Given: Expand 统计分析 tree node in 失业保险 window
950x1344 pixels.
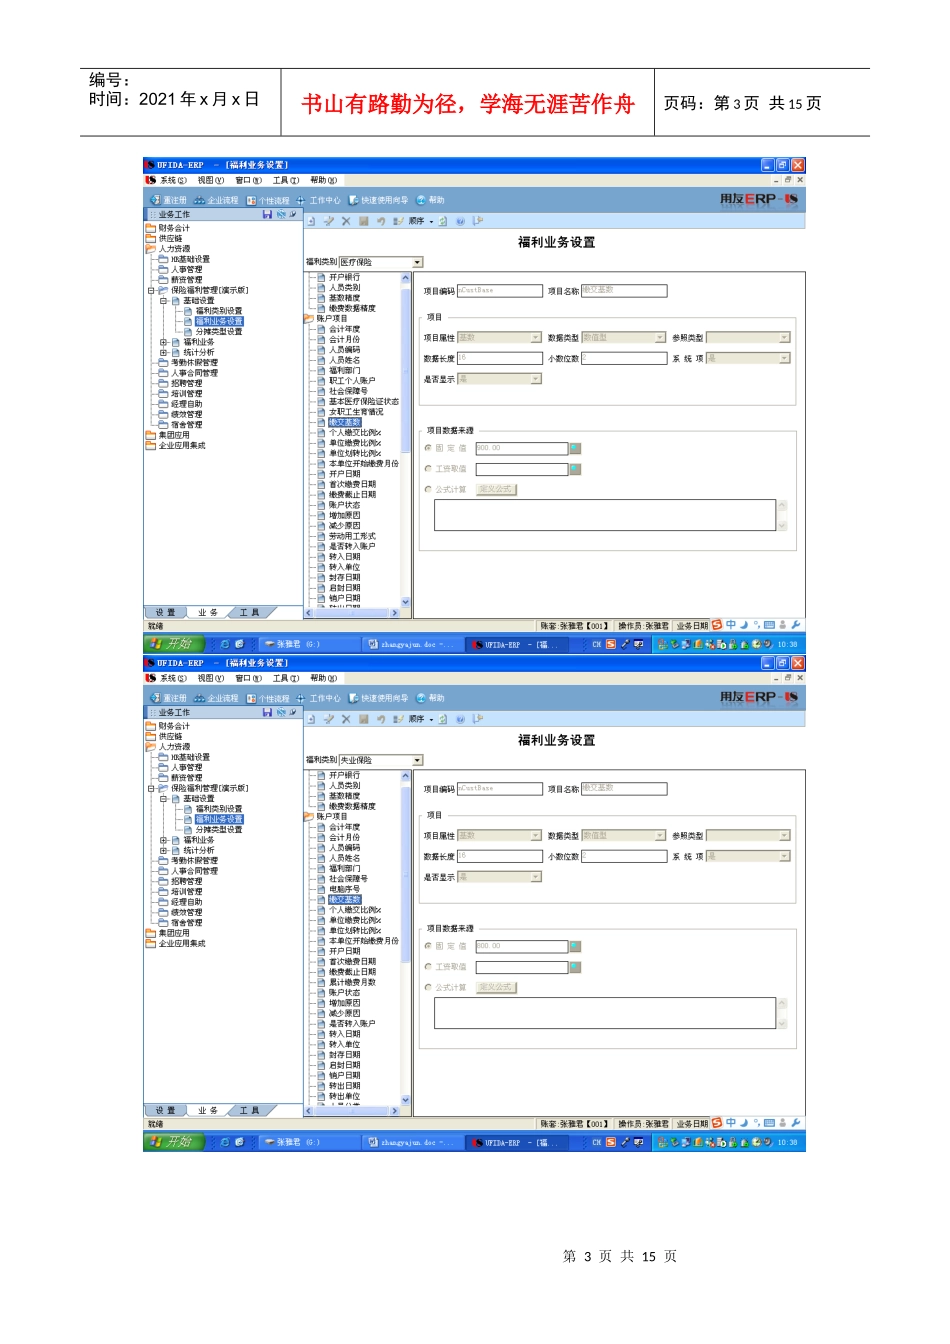Looking at the screenshot, I should click(x=164, y=850).
